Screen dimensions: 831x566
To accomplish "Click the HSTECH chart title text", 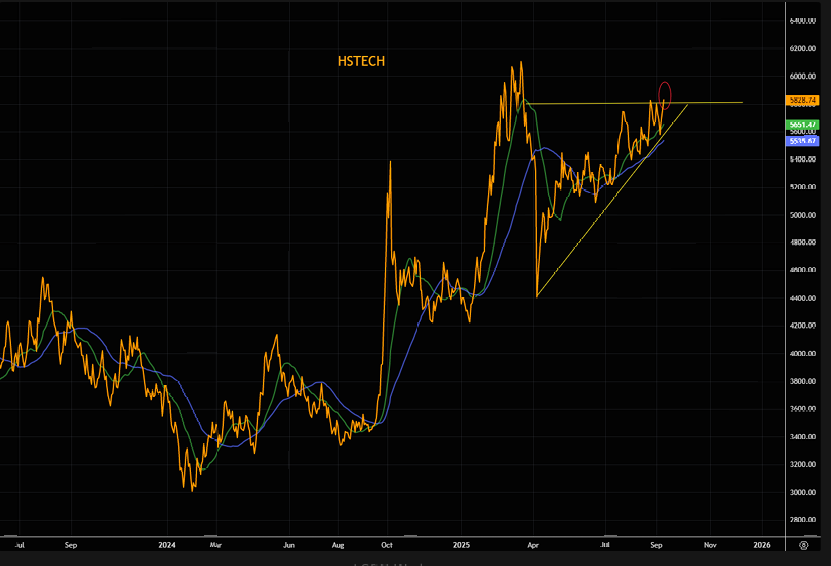I will pos(361,62).
